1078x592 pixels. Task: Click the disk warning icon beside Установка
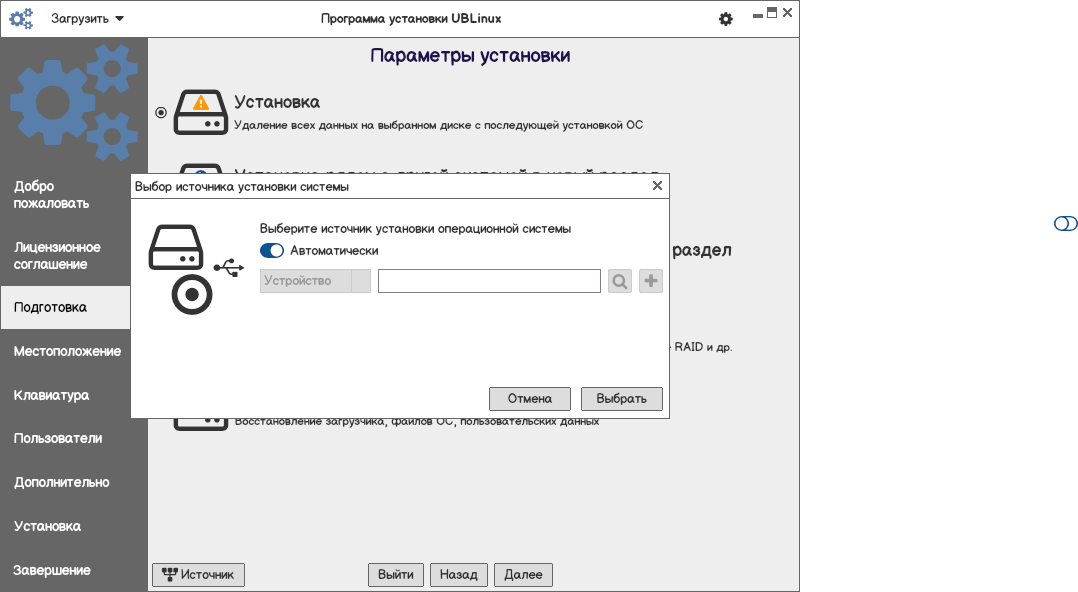(x=200, y=112)
